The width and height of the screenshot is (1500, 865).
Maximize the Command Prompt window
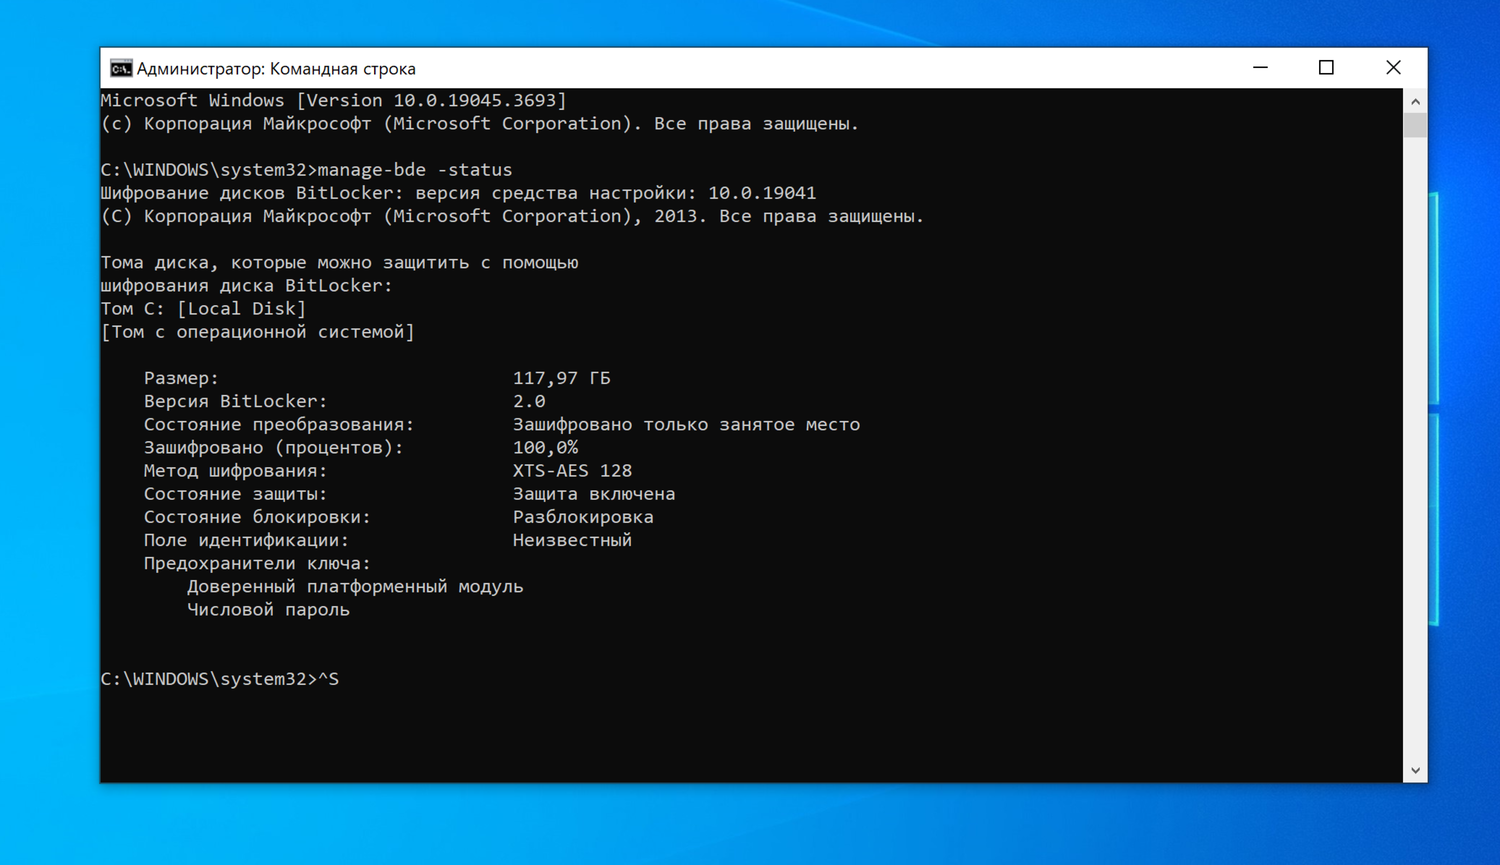tap(1326, 68)
